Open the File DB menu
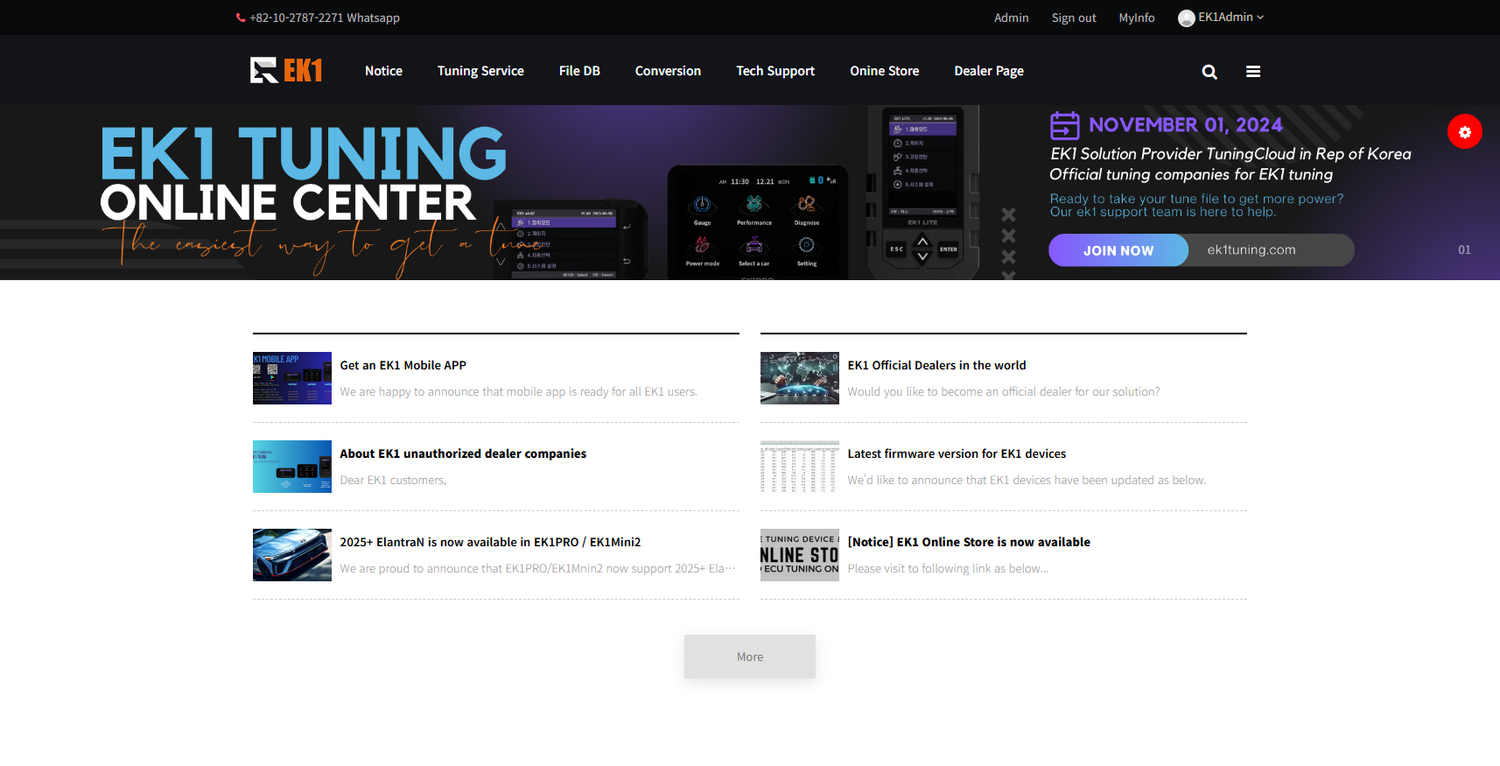The image size is (1500, 766). pos(579,71)
